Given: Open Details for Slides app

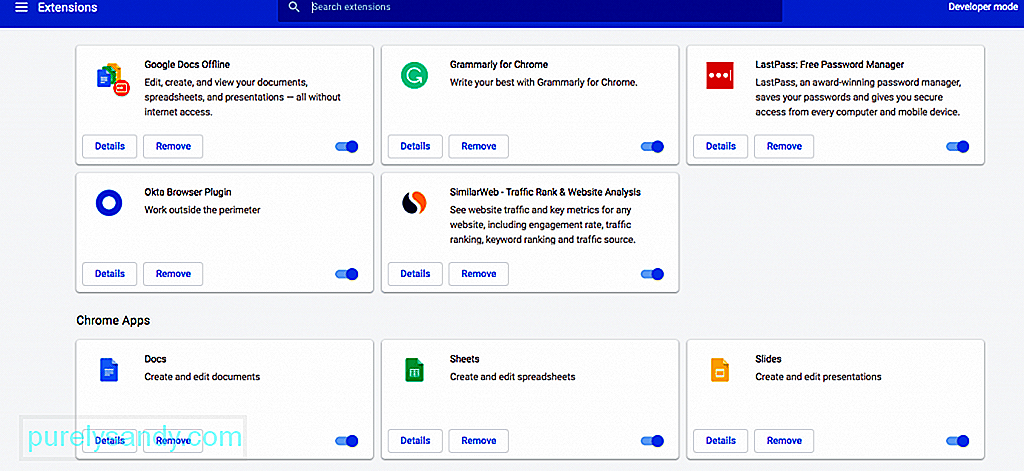Looking at the screenshot, I should [x=720, y=441].
